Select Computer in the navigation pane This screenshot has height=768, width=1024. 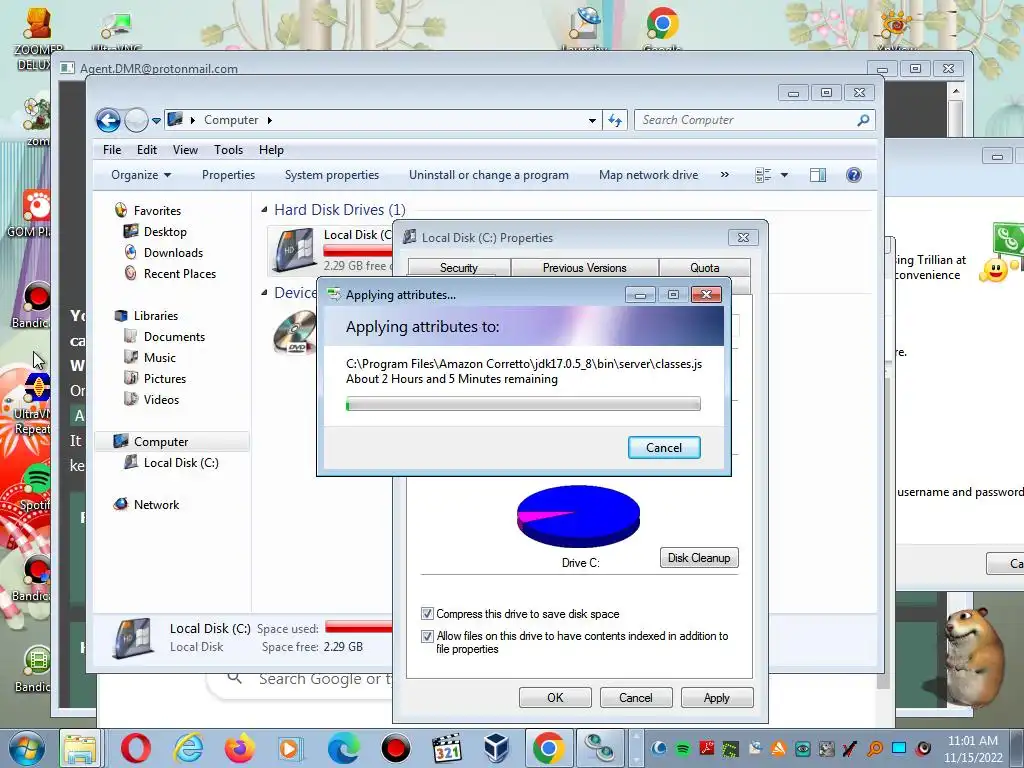pyautogui.click(x=161, y=442)
